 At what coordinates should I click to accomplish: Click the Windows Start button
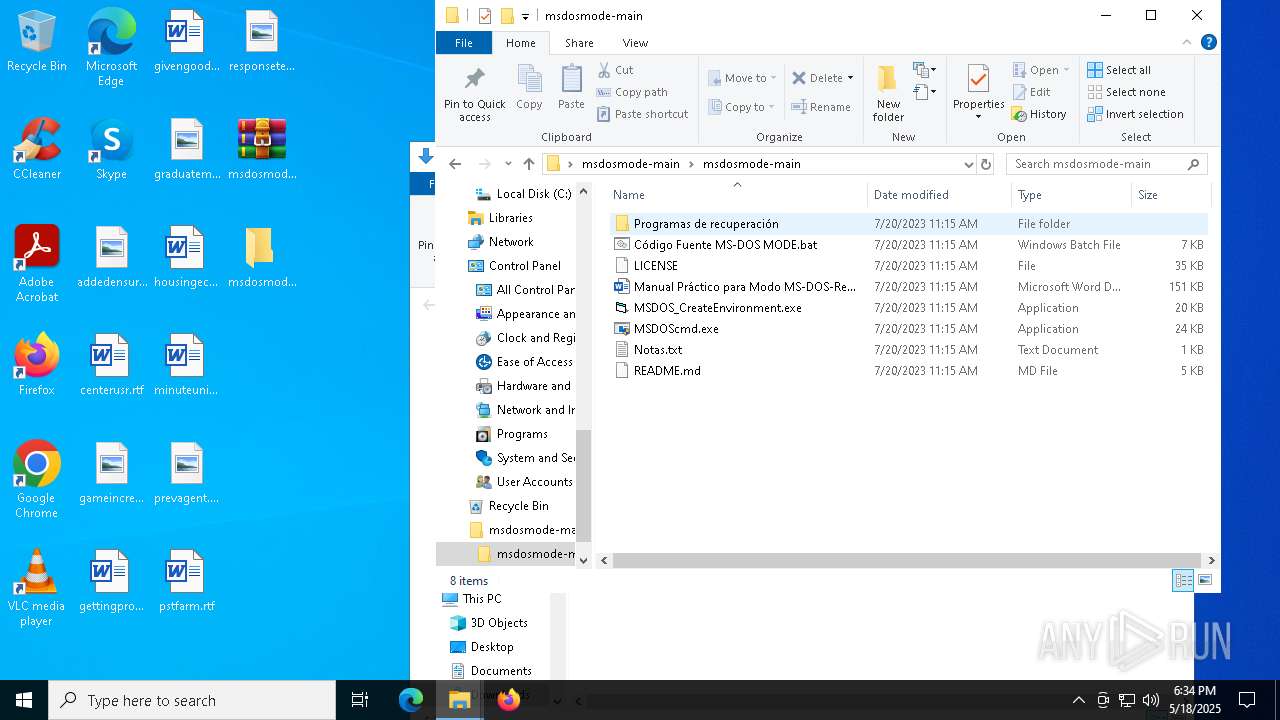coord(24,700)
